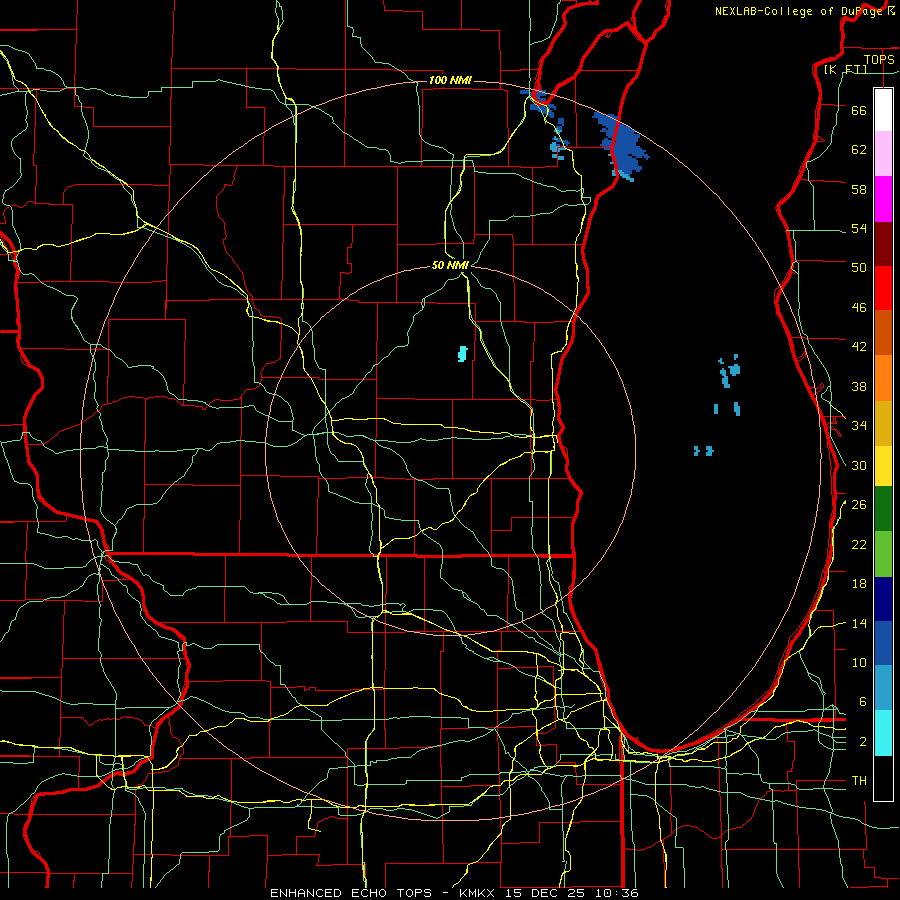This screenshot has height=900, width=900.
Task: Click the "22" legend value
Action: coord(859,544)
